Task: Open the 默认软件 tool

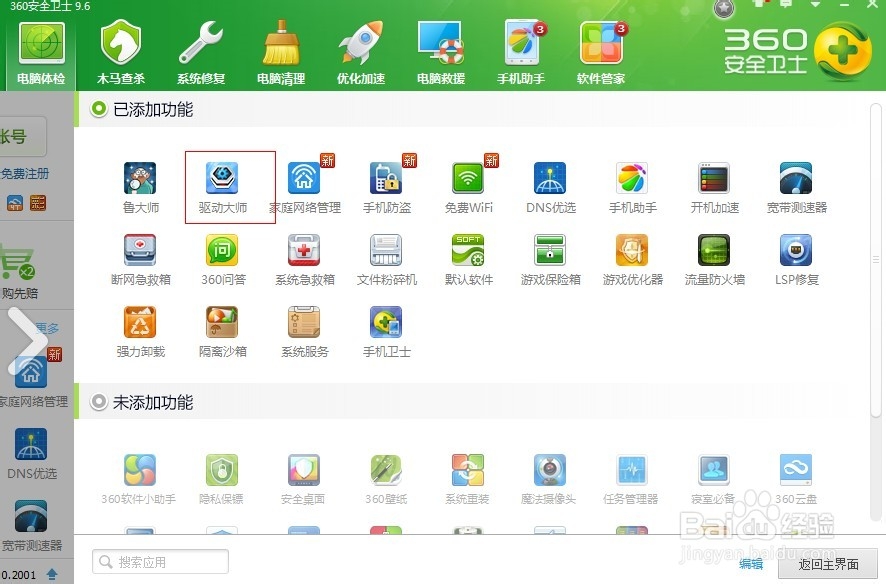Action: coord(468,260)
